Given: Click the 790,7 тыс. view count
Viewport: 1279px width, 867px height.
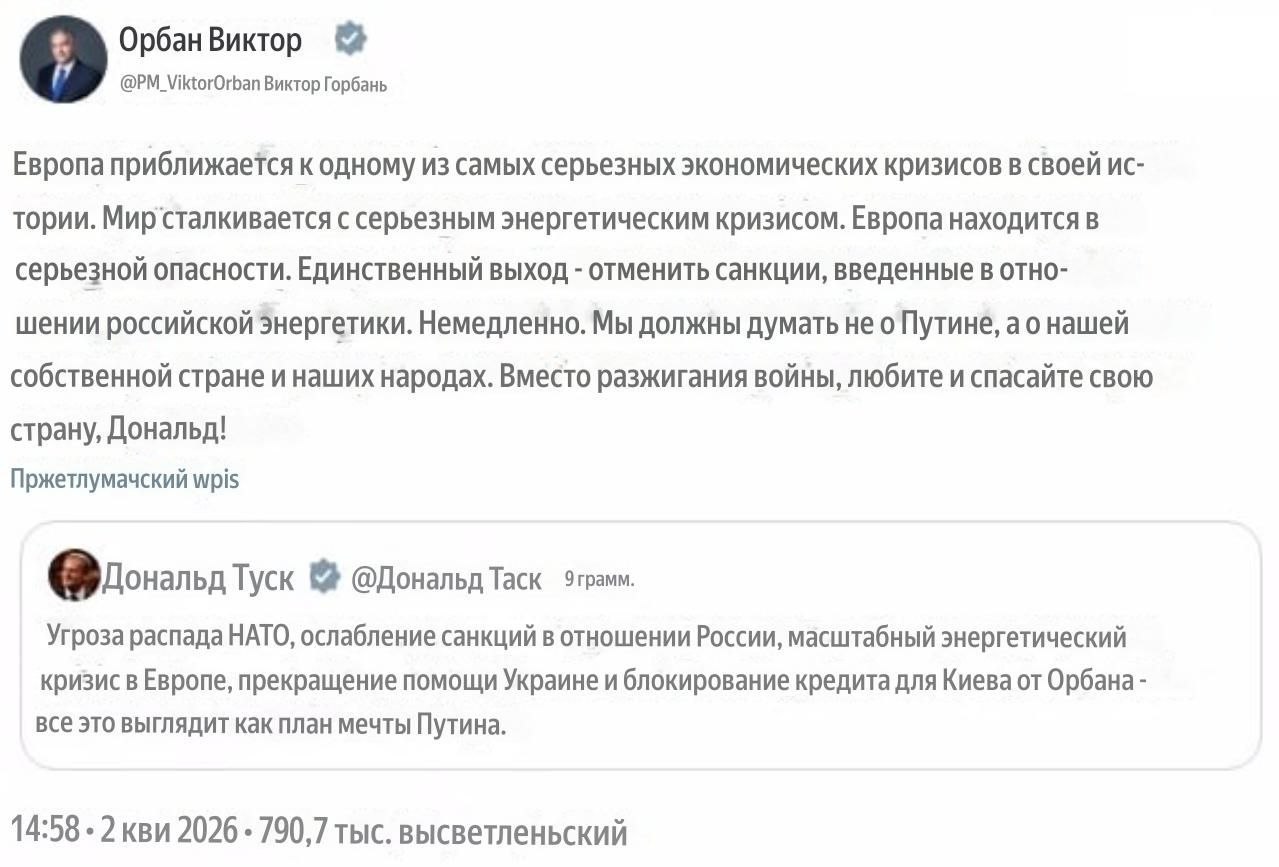Looking at the screenshot, I should 324,830.
